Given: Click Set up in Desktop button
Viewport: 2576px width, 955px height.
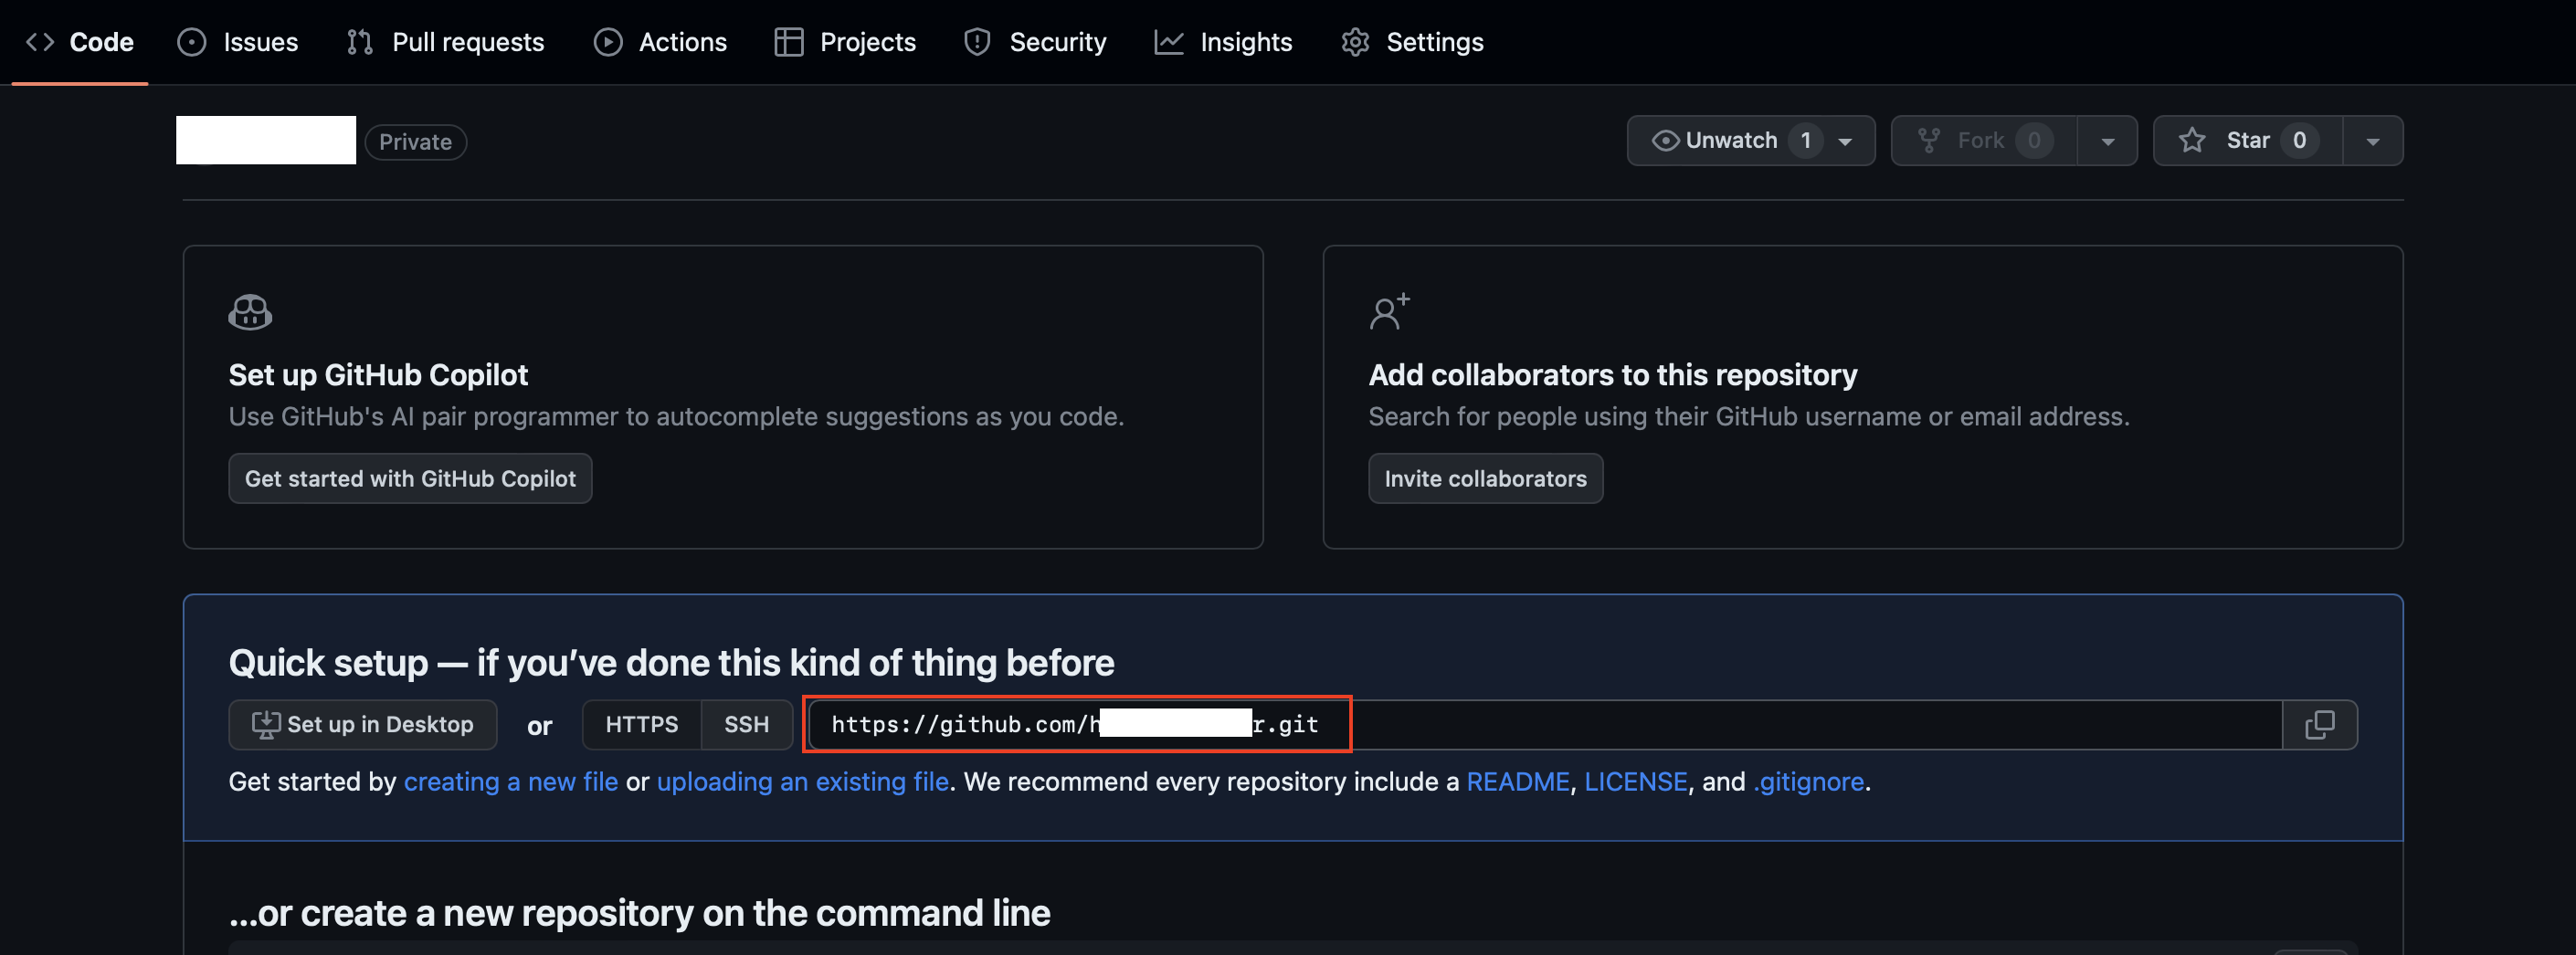Looking at the screenshot, I should [363, 725].
